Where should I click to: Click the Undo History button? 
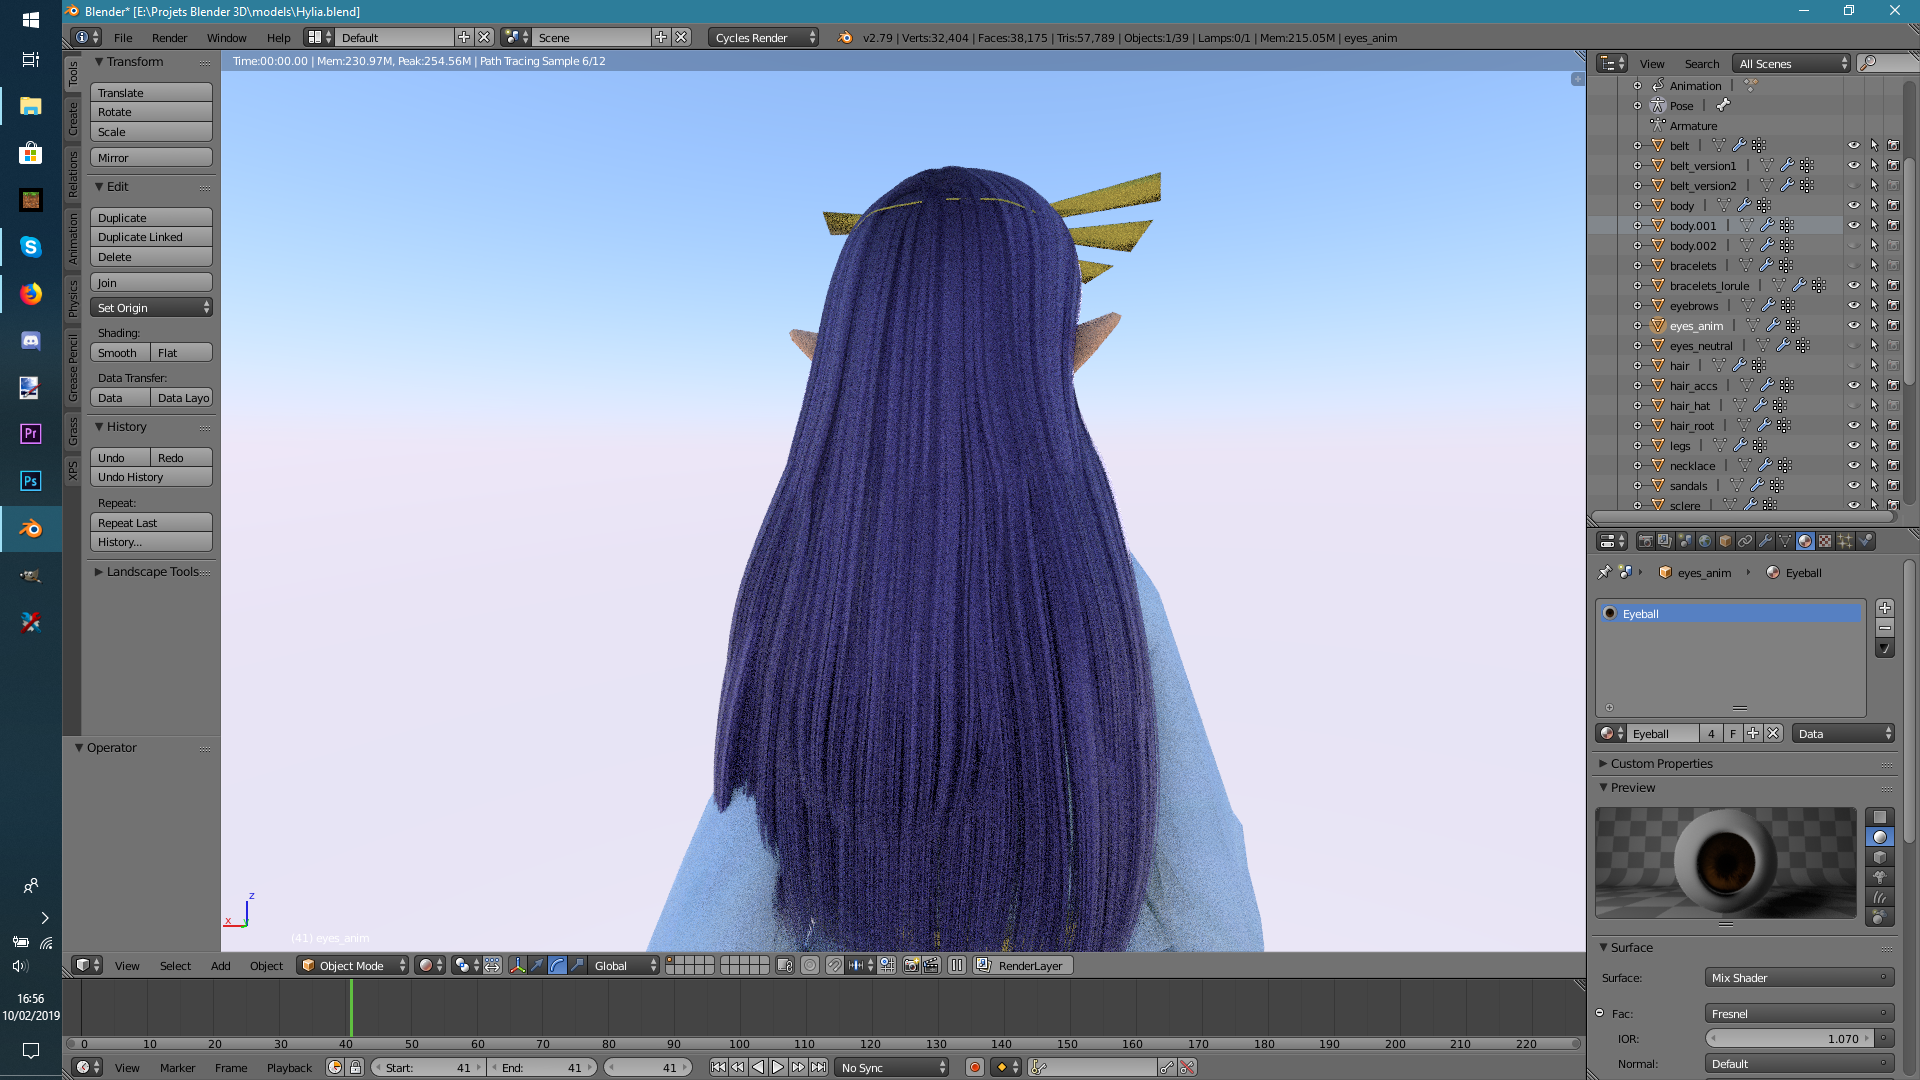[x=151, y=477]
